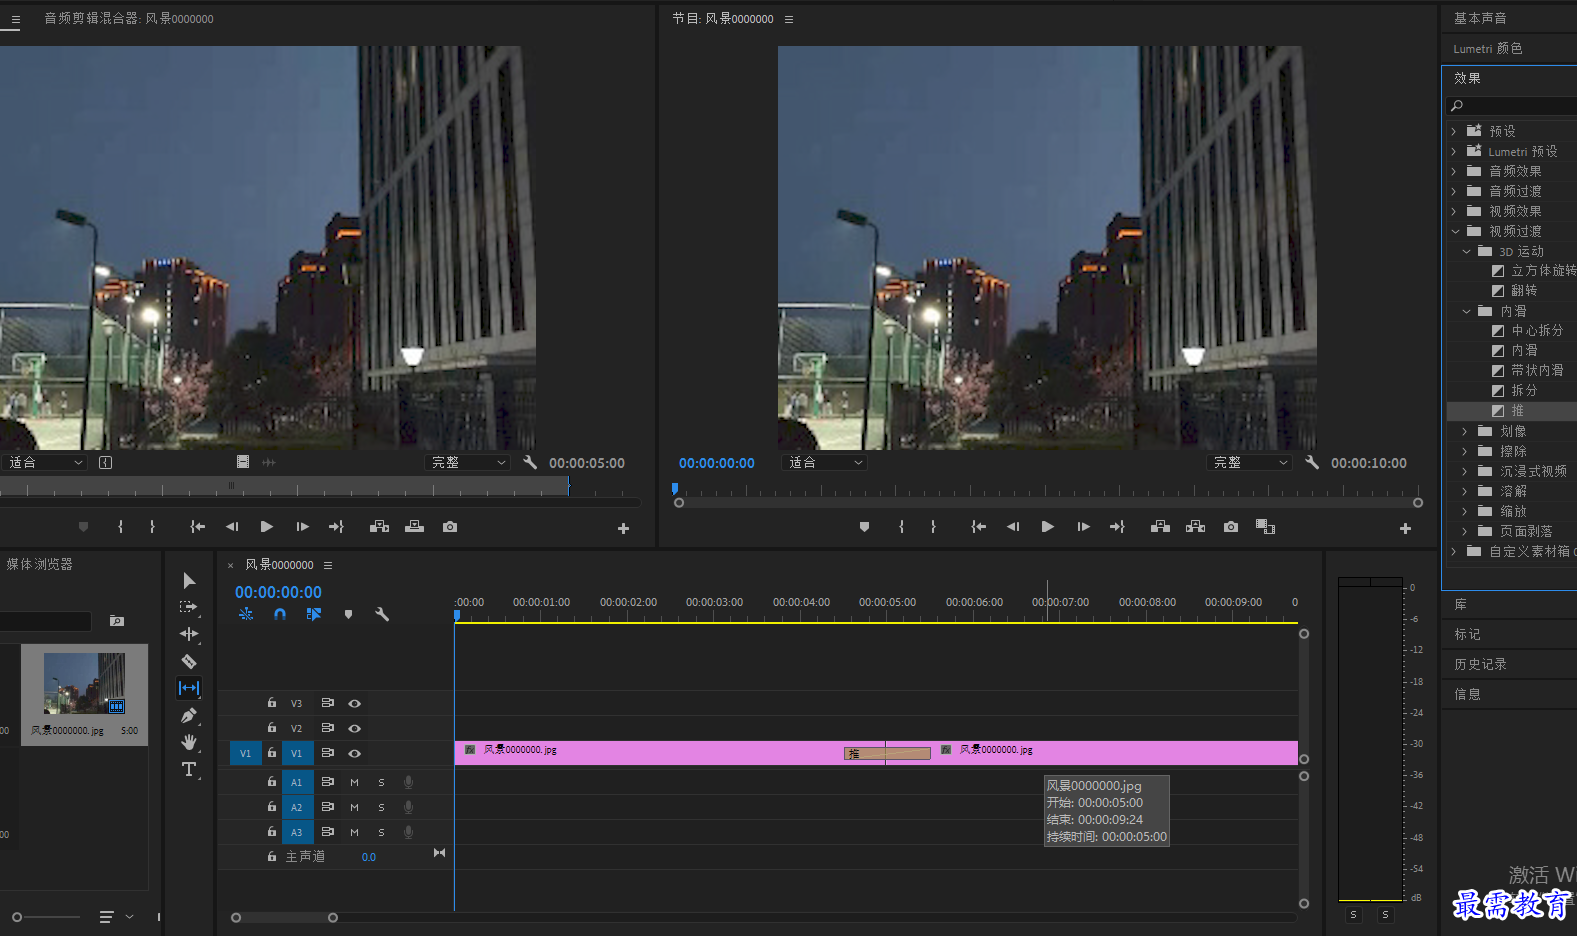Add marker in program monitor
Image resolution: width=1577 pixels, height=936 pixels.
coord(864,527)
